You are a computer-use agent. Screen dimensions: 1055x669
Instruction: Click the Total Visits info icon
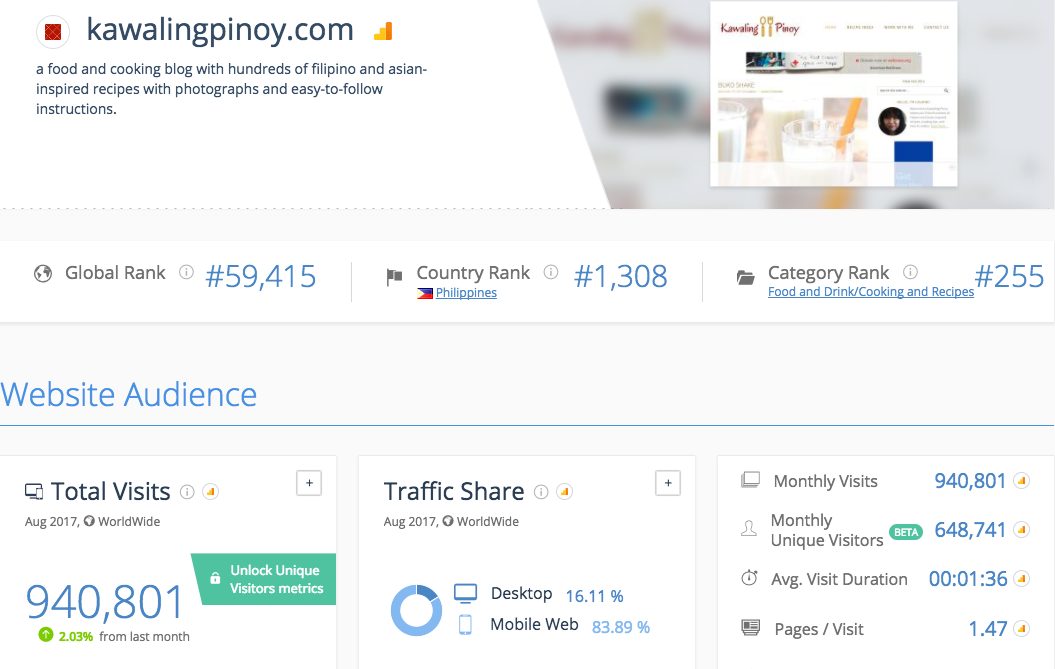tap(187, 492)
